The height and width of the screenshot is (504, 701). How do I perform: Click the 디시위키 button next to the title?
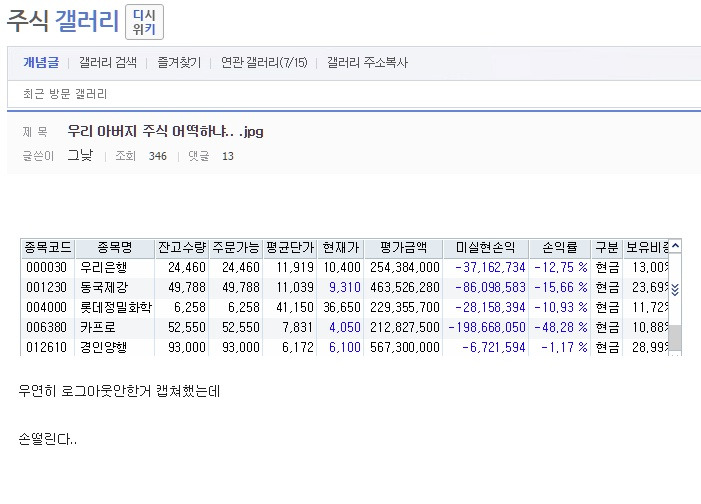tap(145, 22)
